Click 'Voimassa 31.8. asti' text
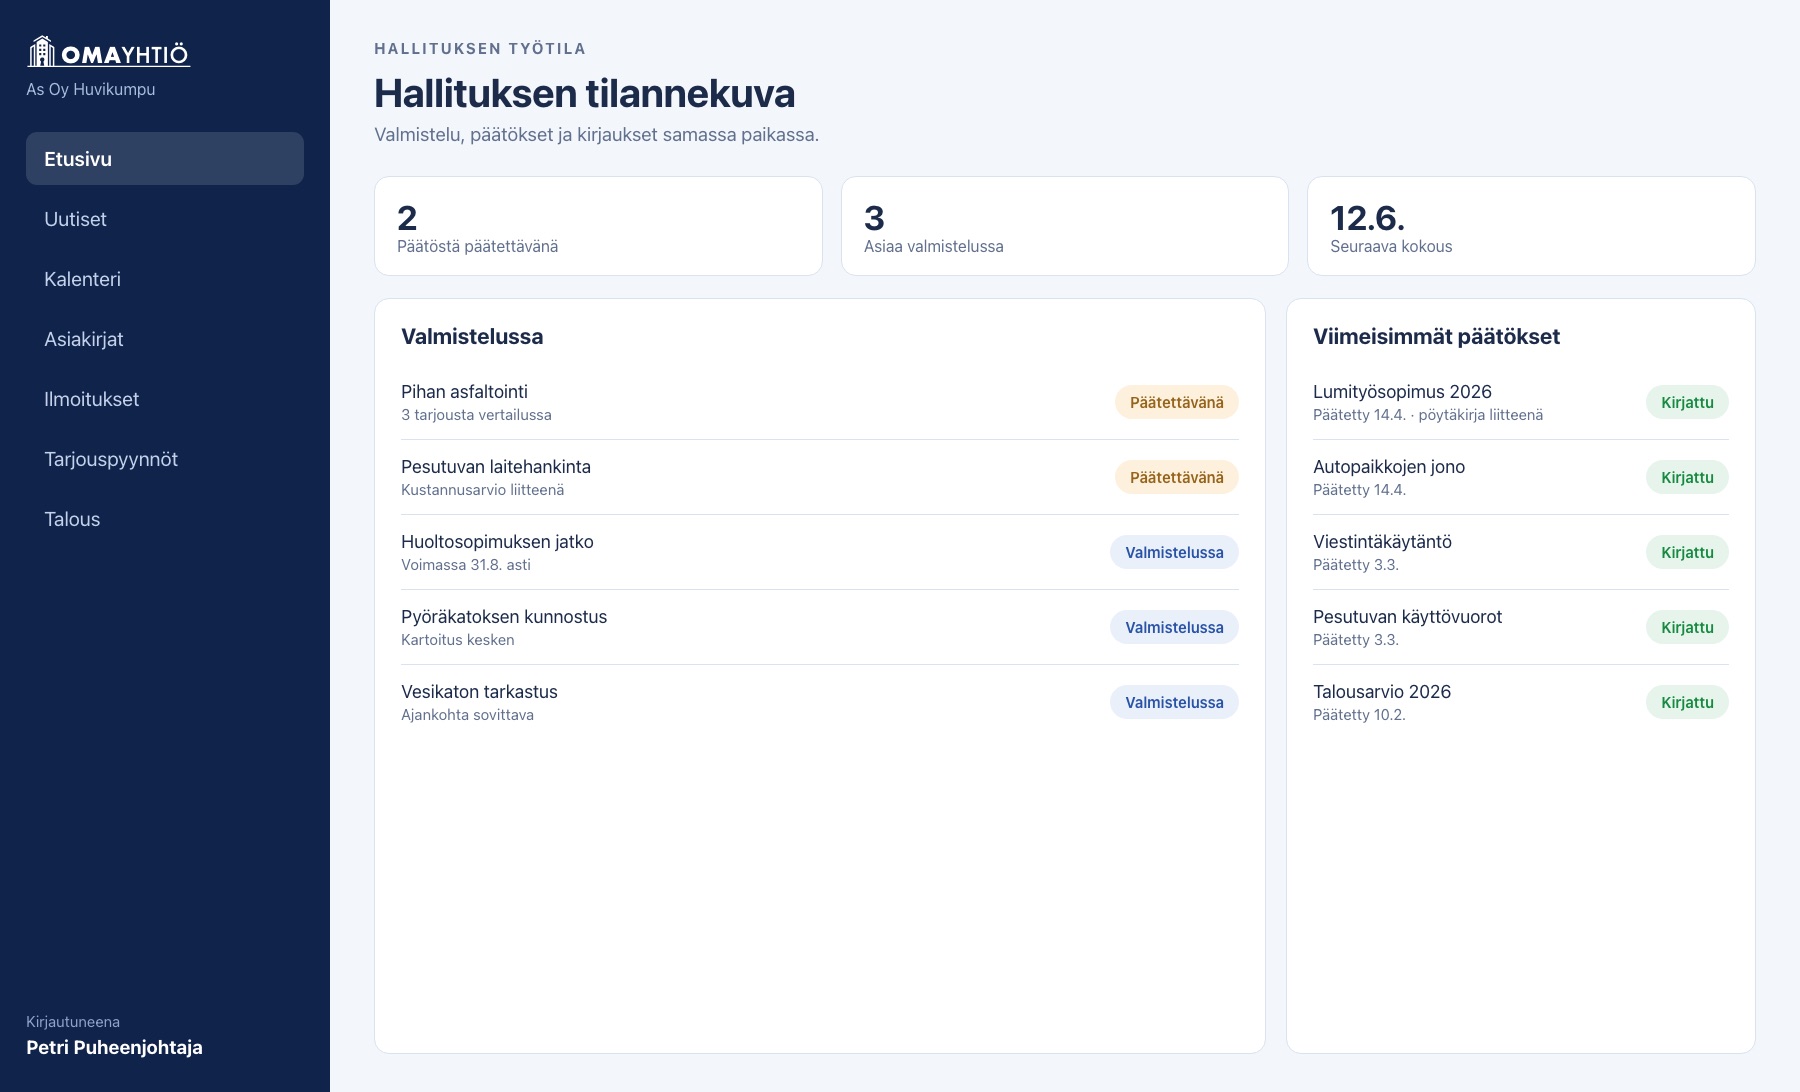 tap(466, 565)
